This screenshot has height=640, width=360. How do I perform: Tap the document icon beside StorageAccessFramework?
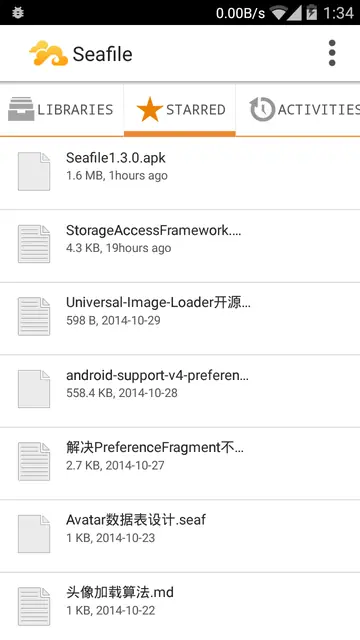click(x=34, y=244)
